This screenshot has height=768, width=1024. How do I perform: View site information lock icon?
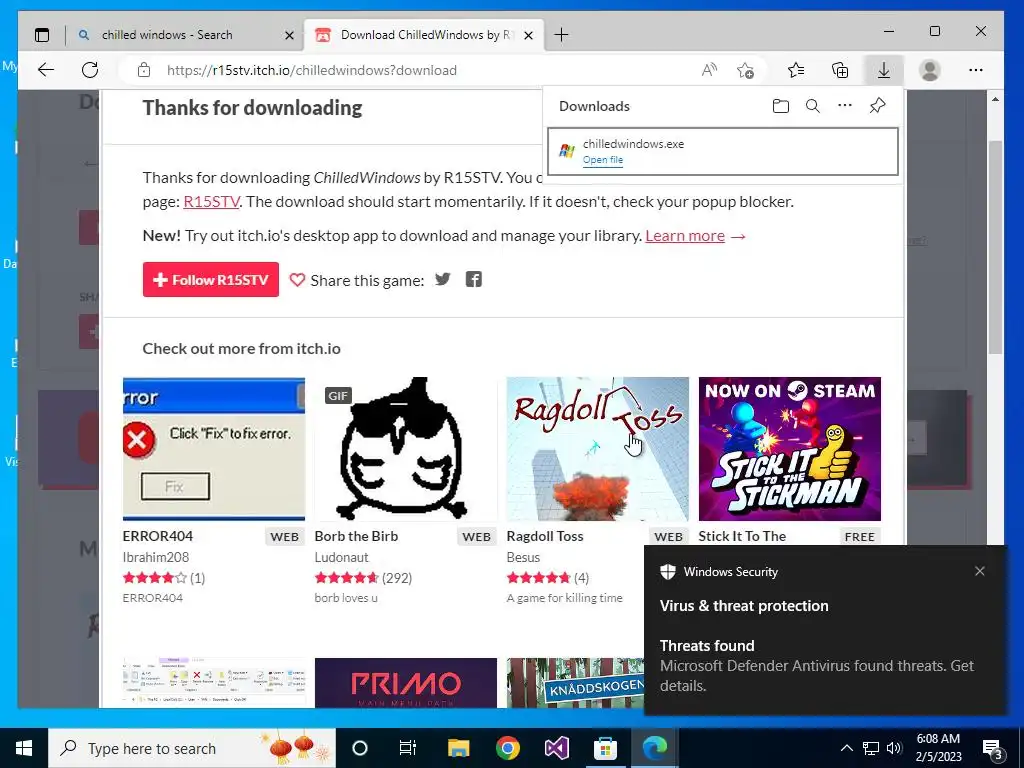point(144,70)
